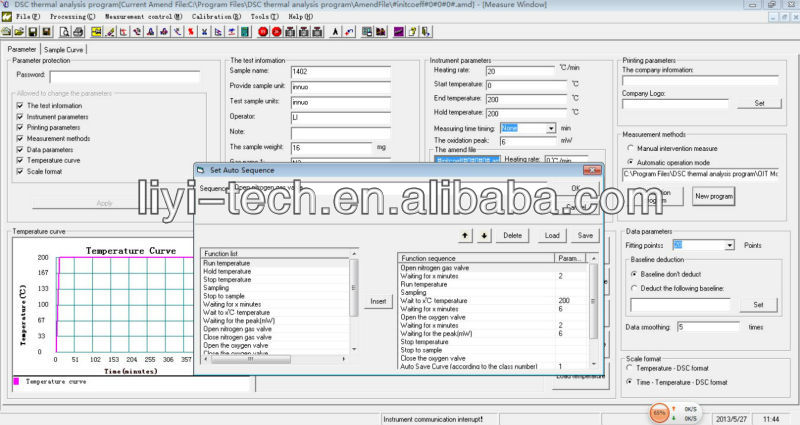Select 'Baseline don't deduct' radio button
Screen dimensions: 800x425
coord(634,274)
